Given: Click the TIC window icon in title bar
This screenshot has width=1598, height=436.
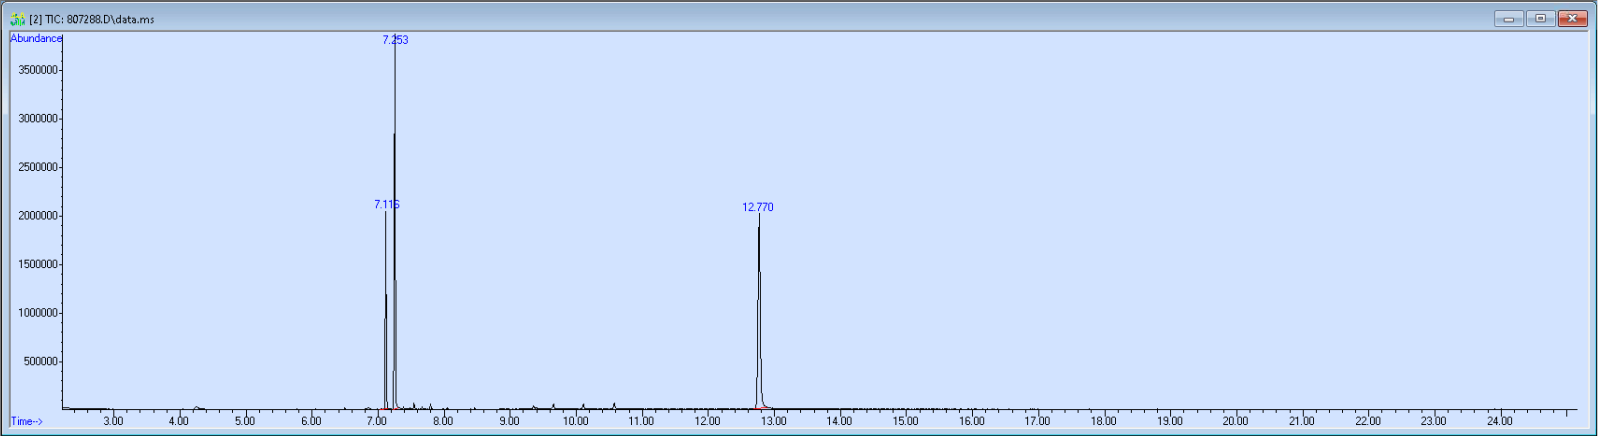Looking at the screenshot, I should point(17,19).
